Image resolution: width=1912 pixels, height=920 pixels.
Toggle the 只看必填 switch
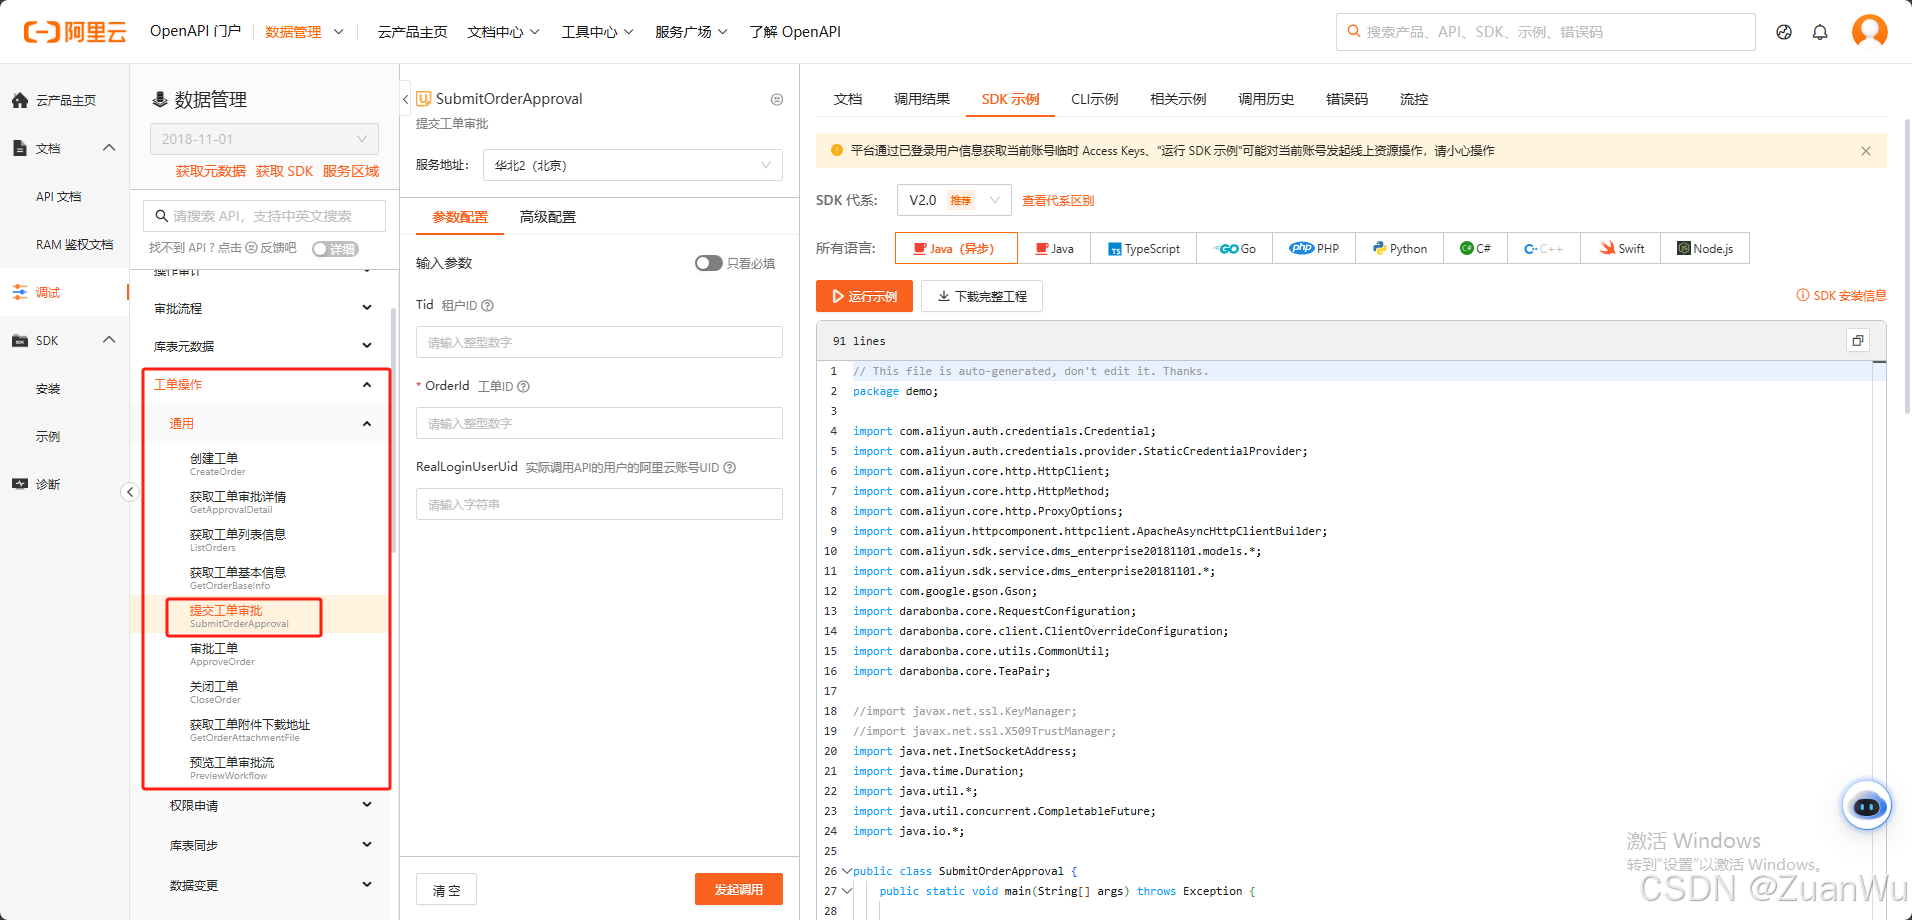pyautogui.click(x=709, y=263)
